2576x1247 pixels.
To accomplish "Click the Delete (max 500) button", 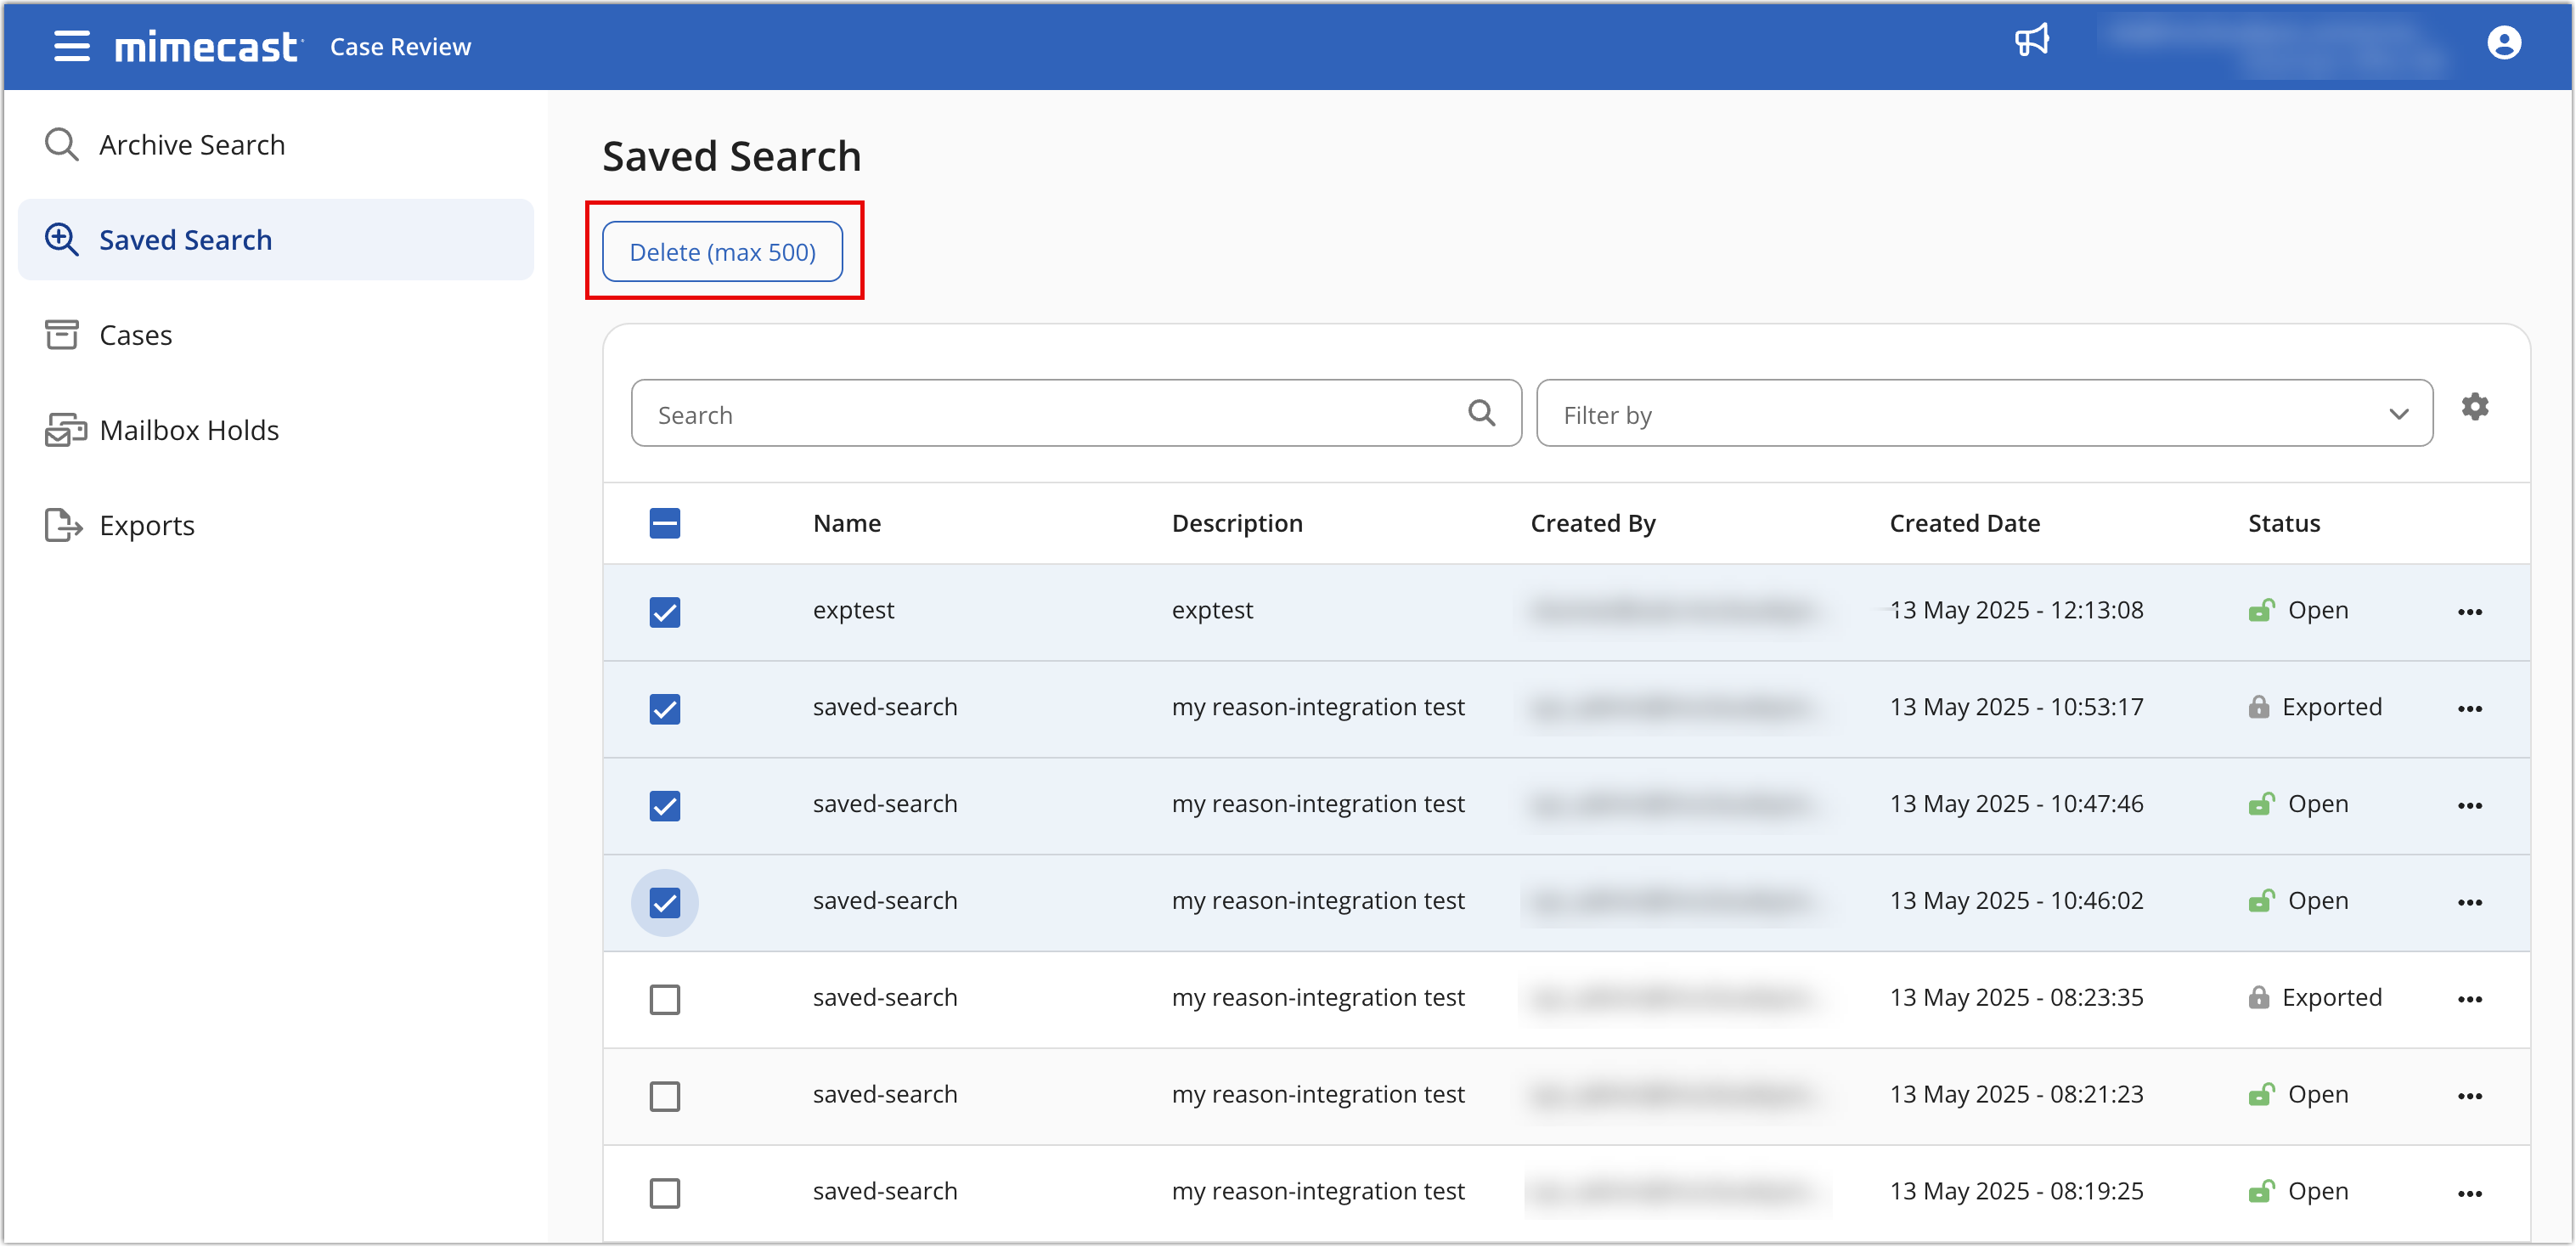I will [x=722, y=252].
